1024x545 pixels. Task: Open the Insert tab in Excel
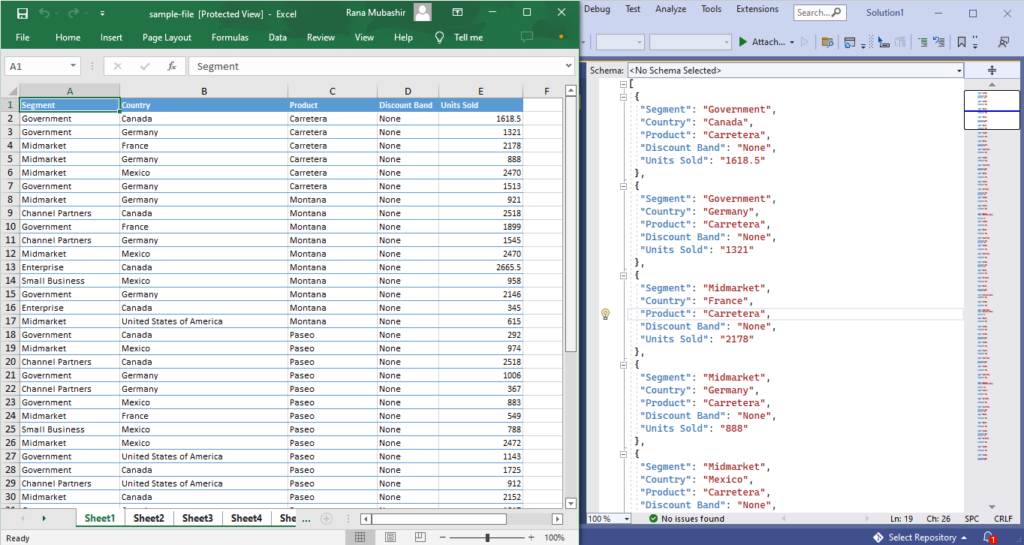coord(111,37)
